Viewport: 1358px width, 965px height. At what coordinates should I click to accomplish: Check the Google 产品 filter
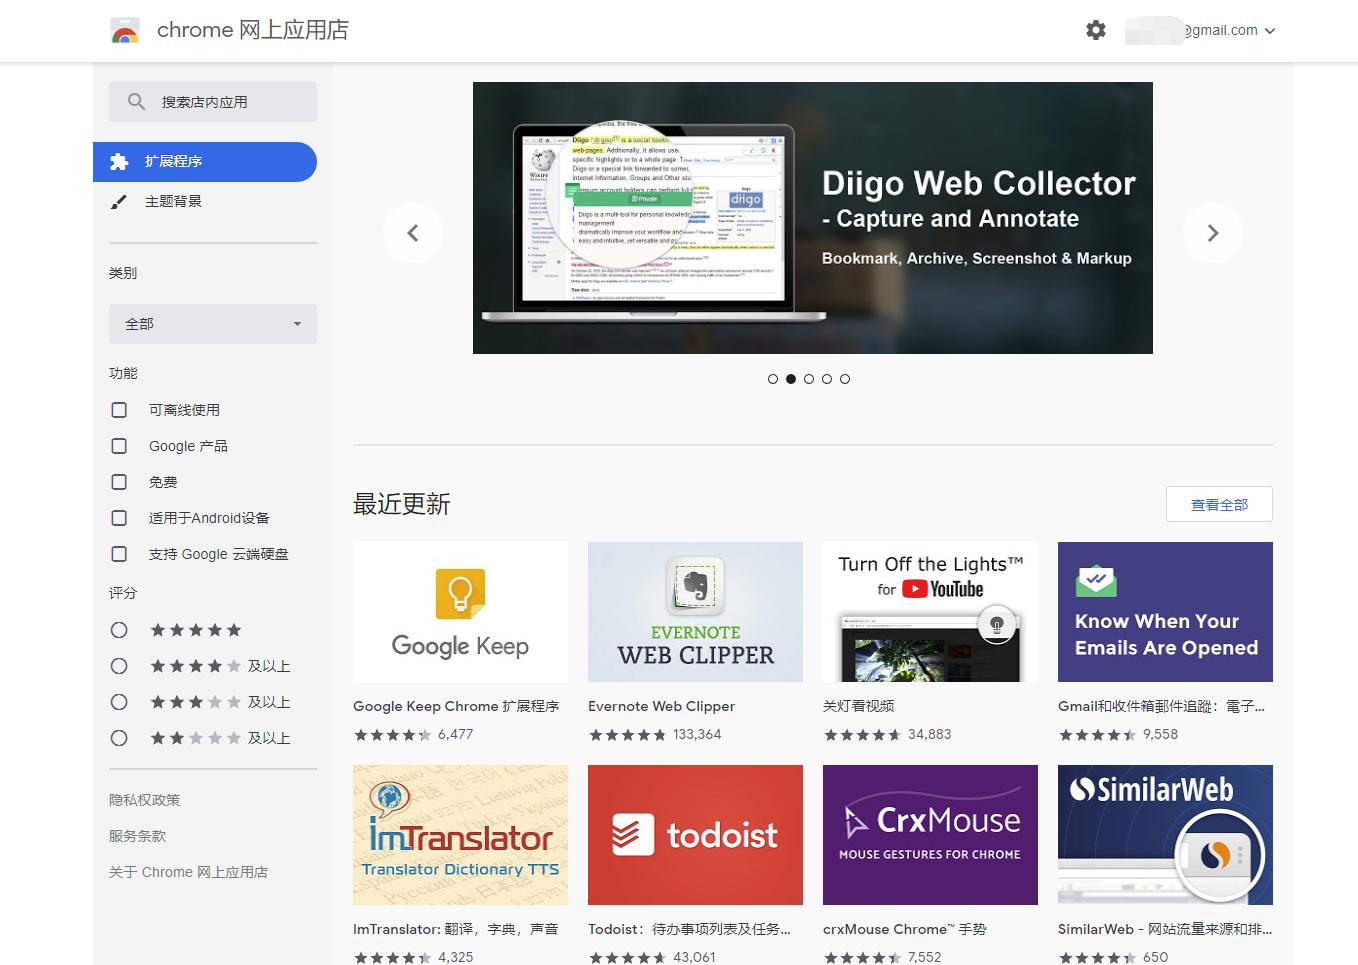119,445
